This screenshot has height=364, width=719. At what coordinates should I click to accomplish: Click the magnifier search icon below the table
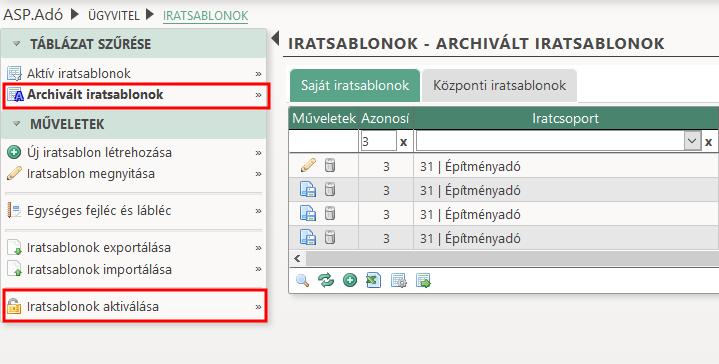click(303, 281)
